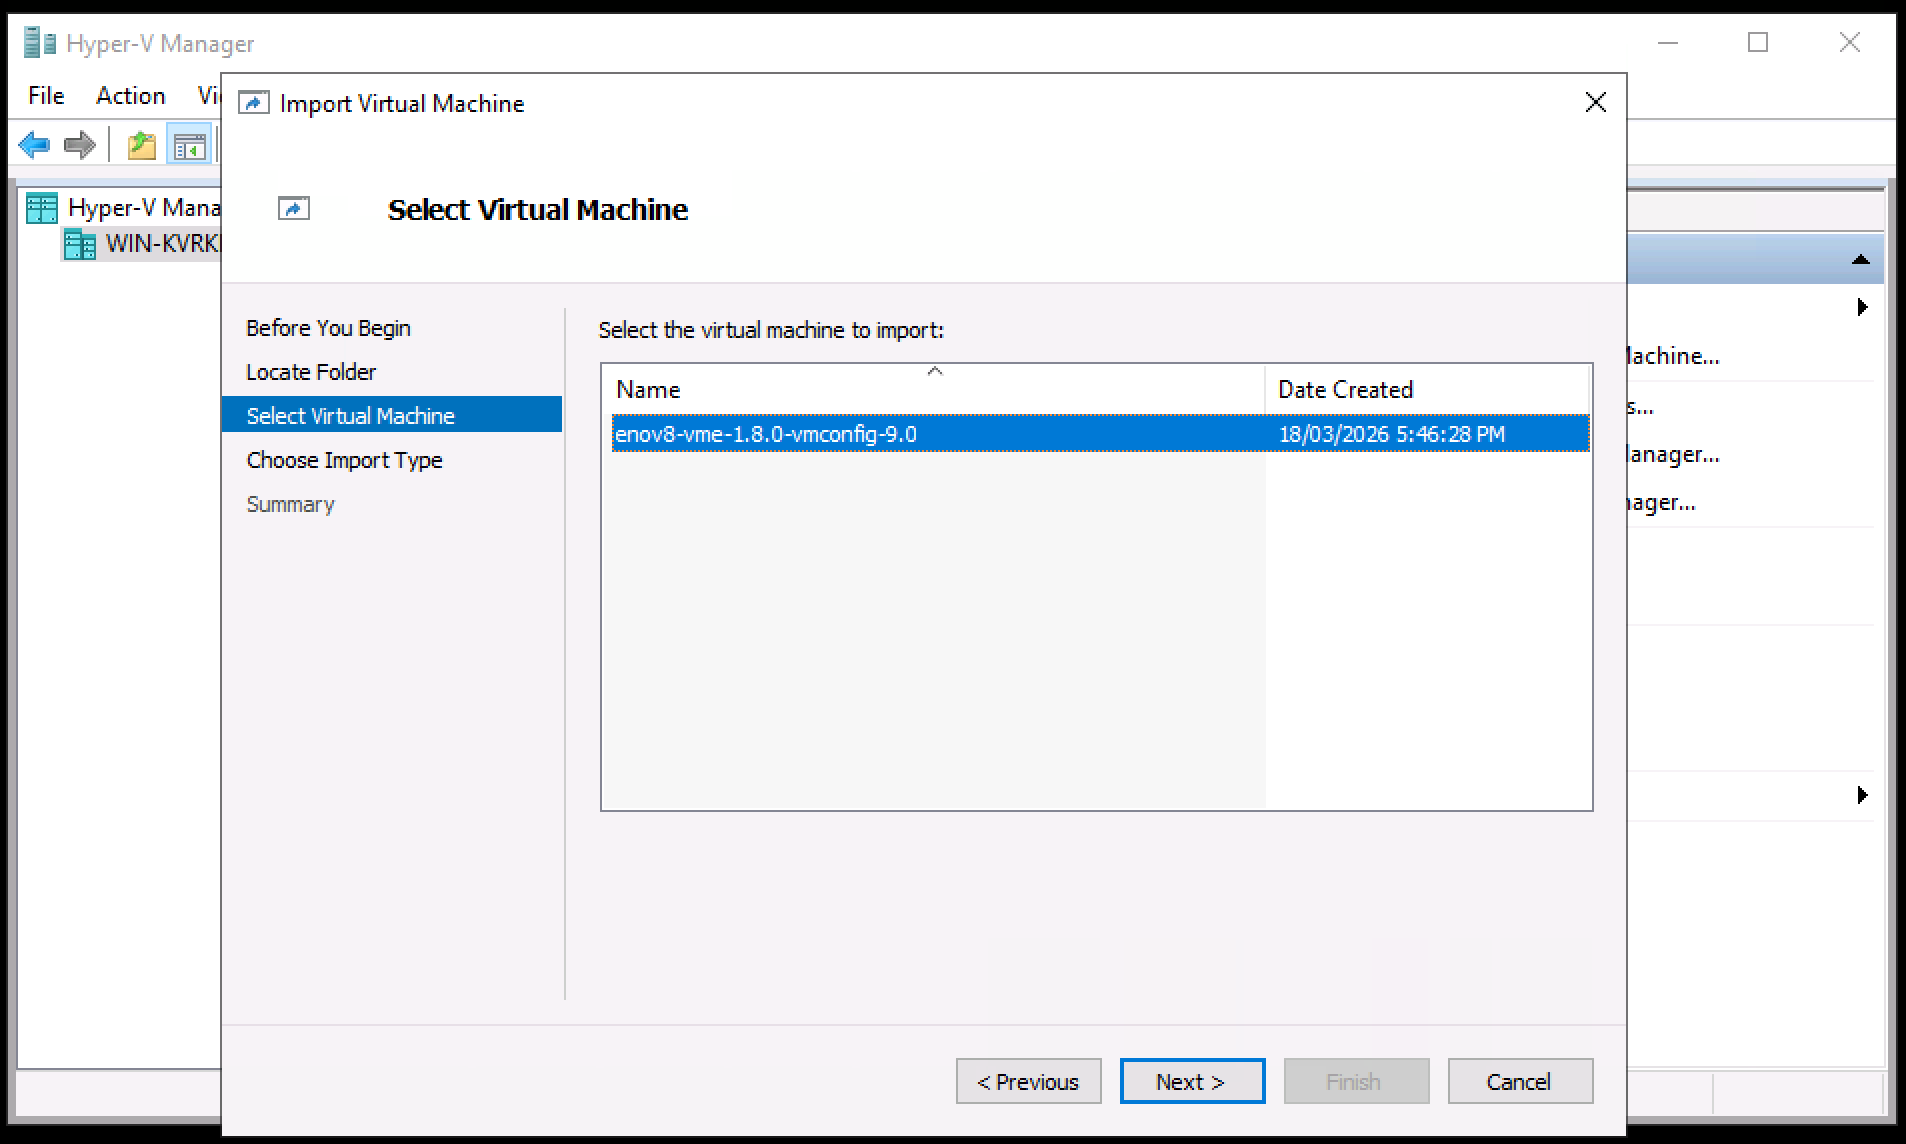Click the Import Virtual Machine dialog title icon
This screenshot has height=1144, width=1906.
pos(253,102)
